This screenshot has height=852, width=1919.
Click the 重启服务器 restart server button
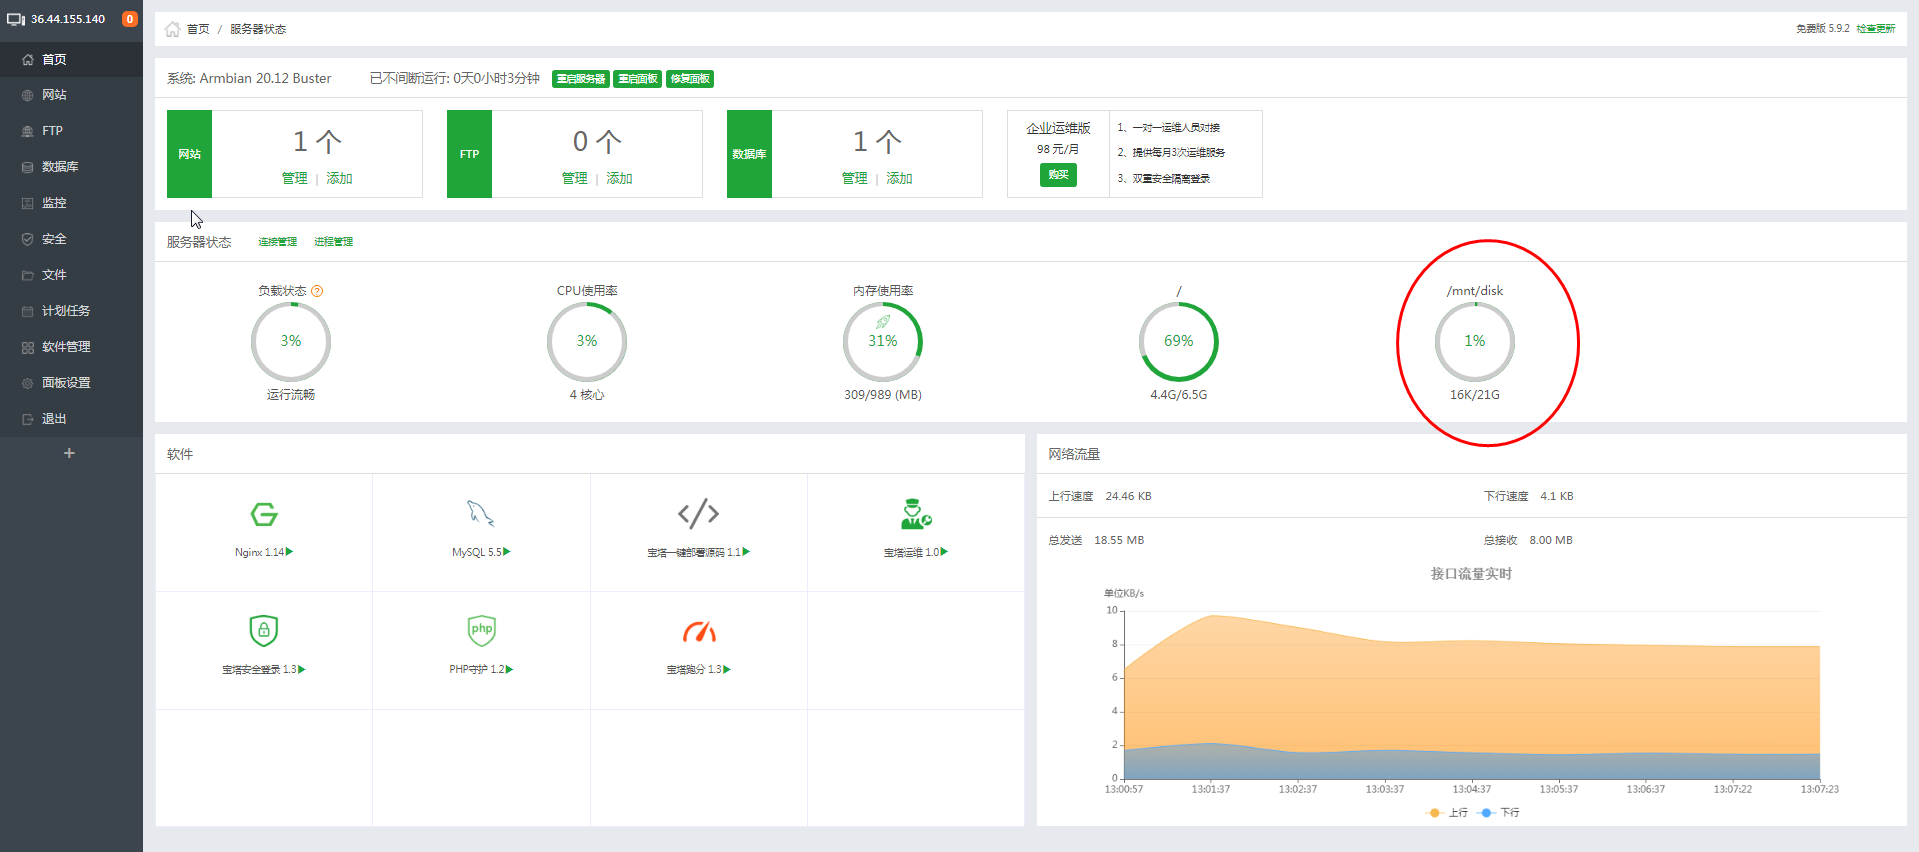[x=581, y=79]
